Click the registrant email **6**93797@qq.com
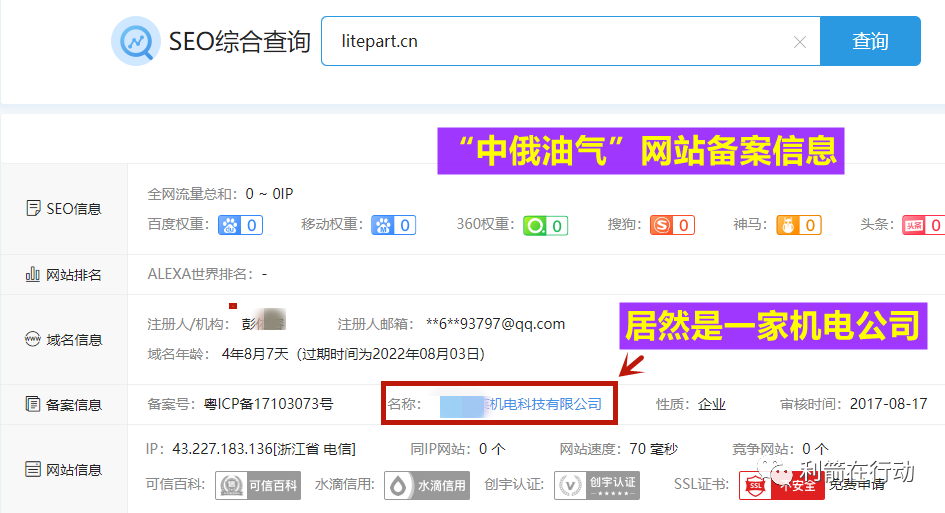The width and height of the screenshot is (945, 513). pyautogui.click(x=495, y=324)
